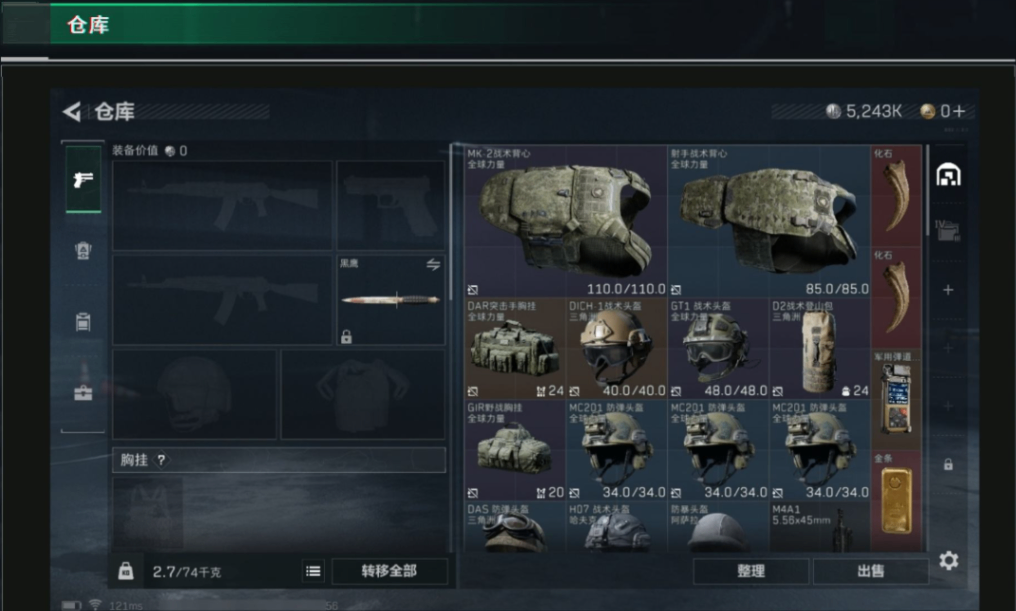1016x611 pixels.
Task: Click the settings gear icon
Action: coord(949,560)
